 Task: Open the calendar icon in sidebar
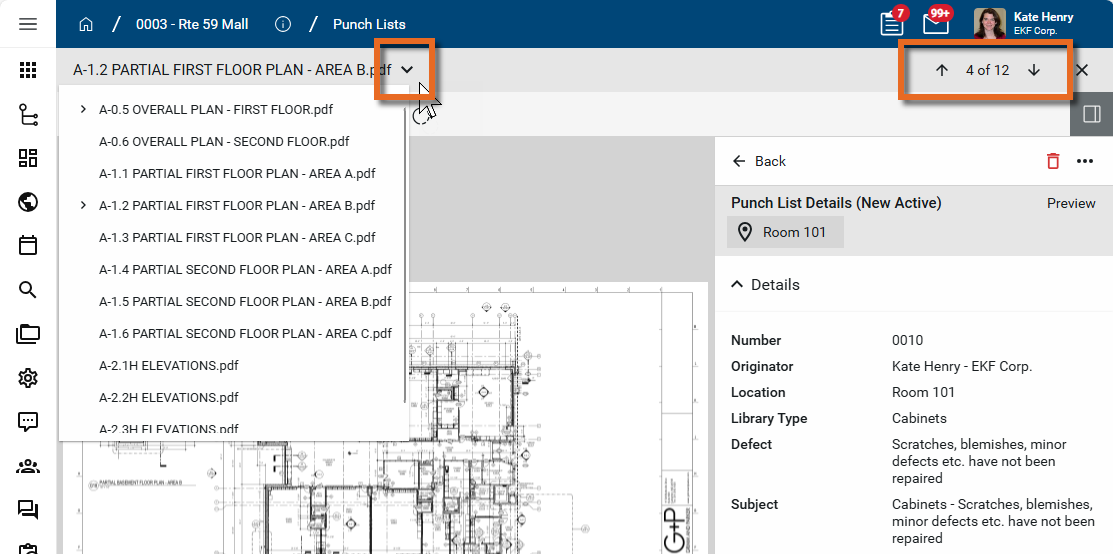28,246
